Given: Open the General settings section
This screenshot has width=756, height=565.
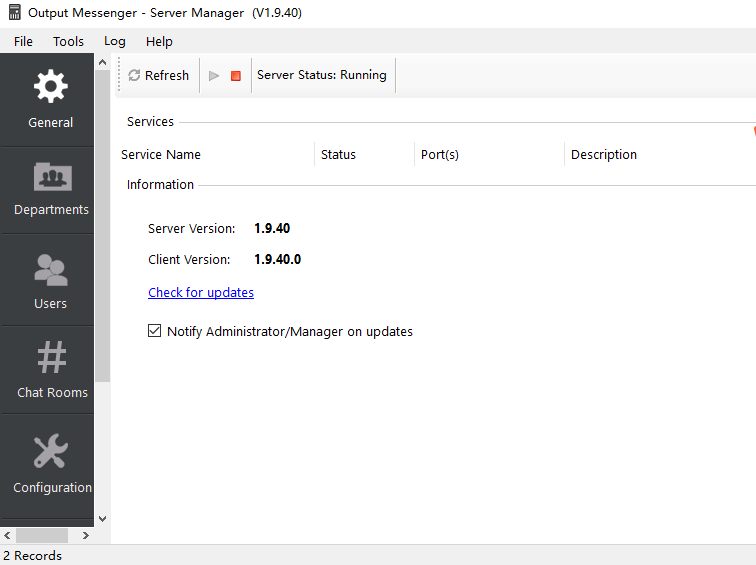Looking at the screenshot, I should coord(50,100).
